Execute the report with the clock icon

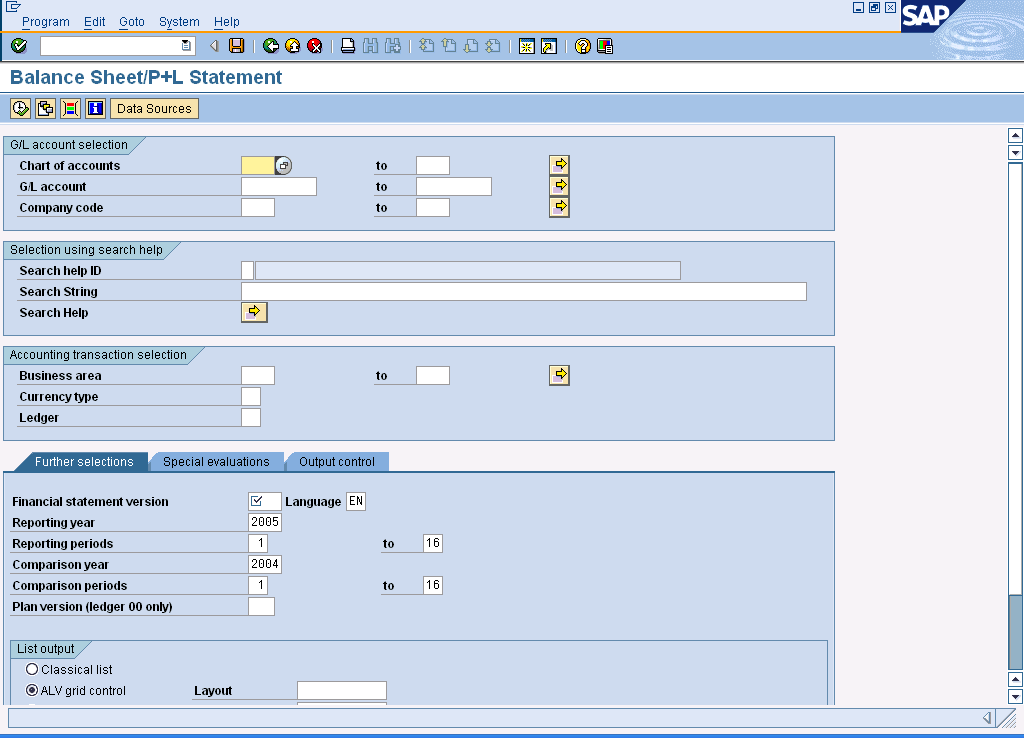click(20, 108)
